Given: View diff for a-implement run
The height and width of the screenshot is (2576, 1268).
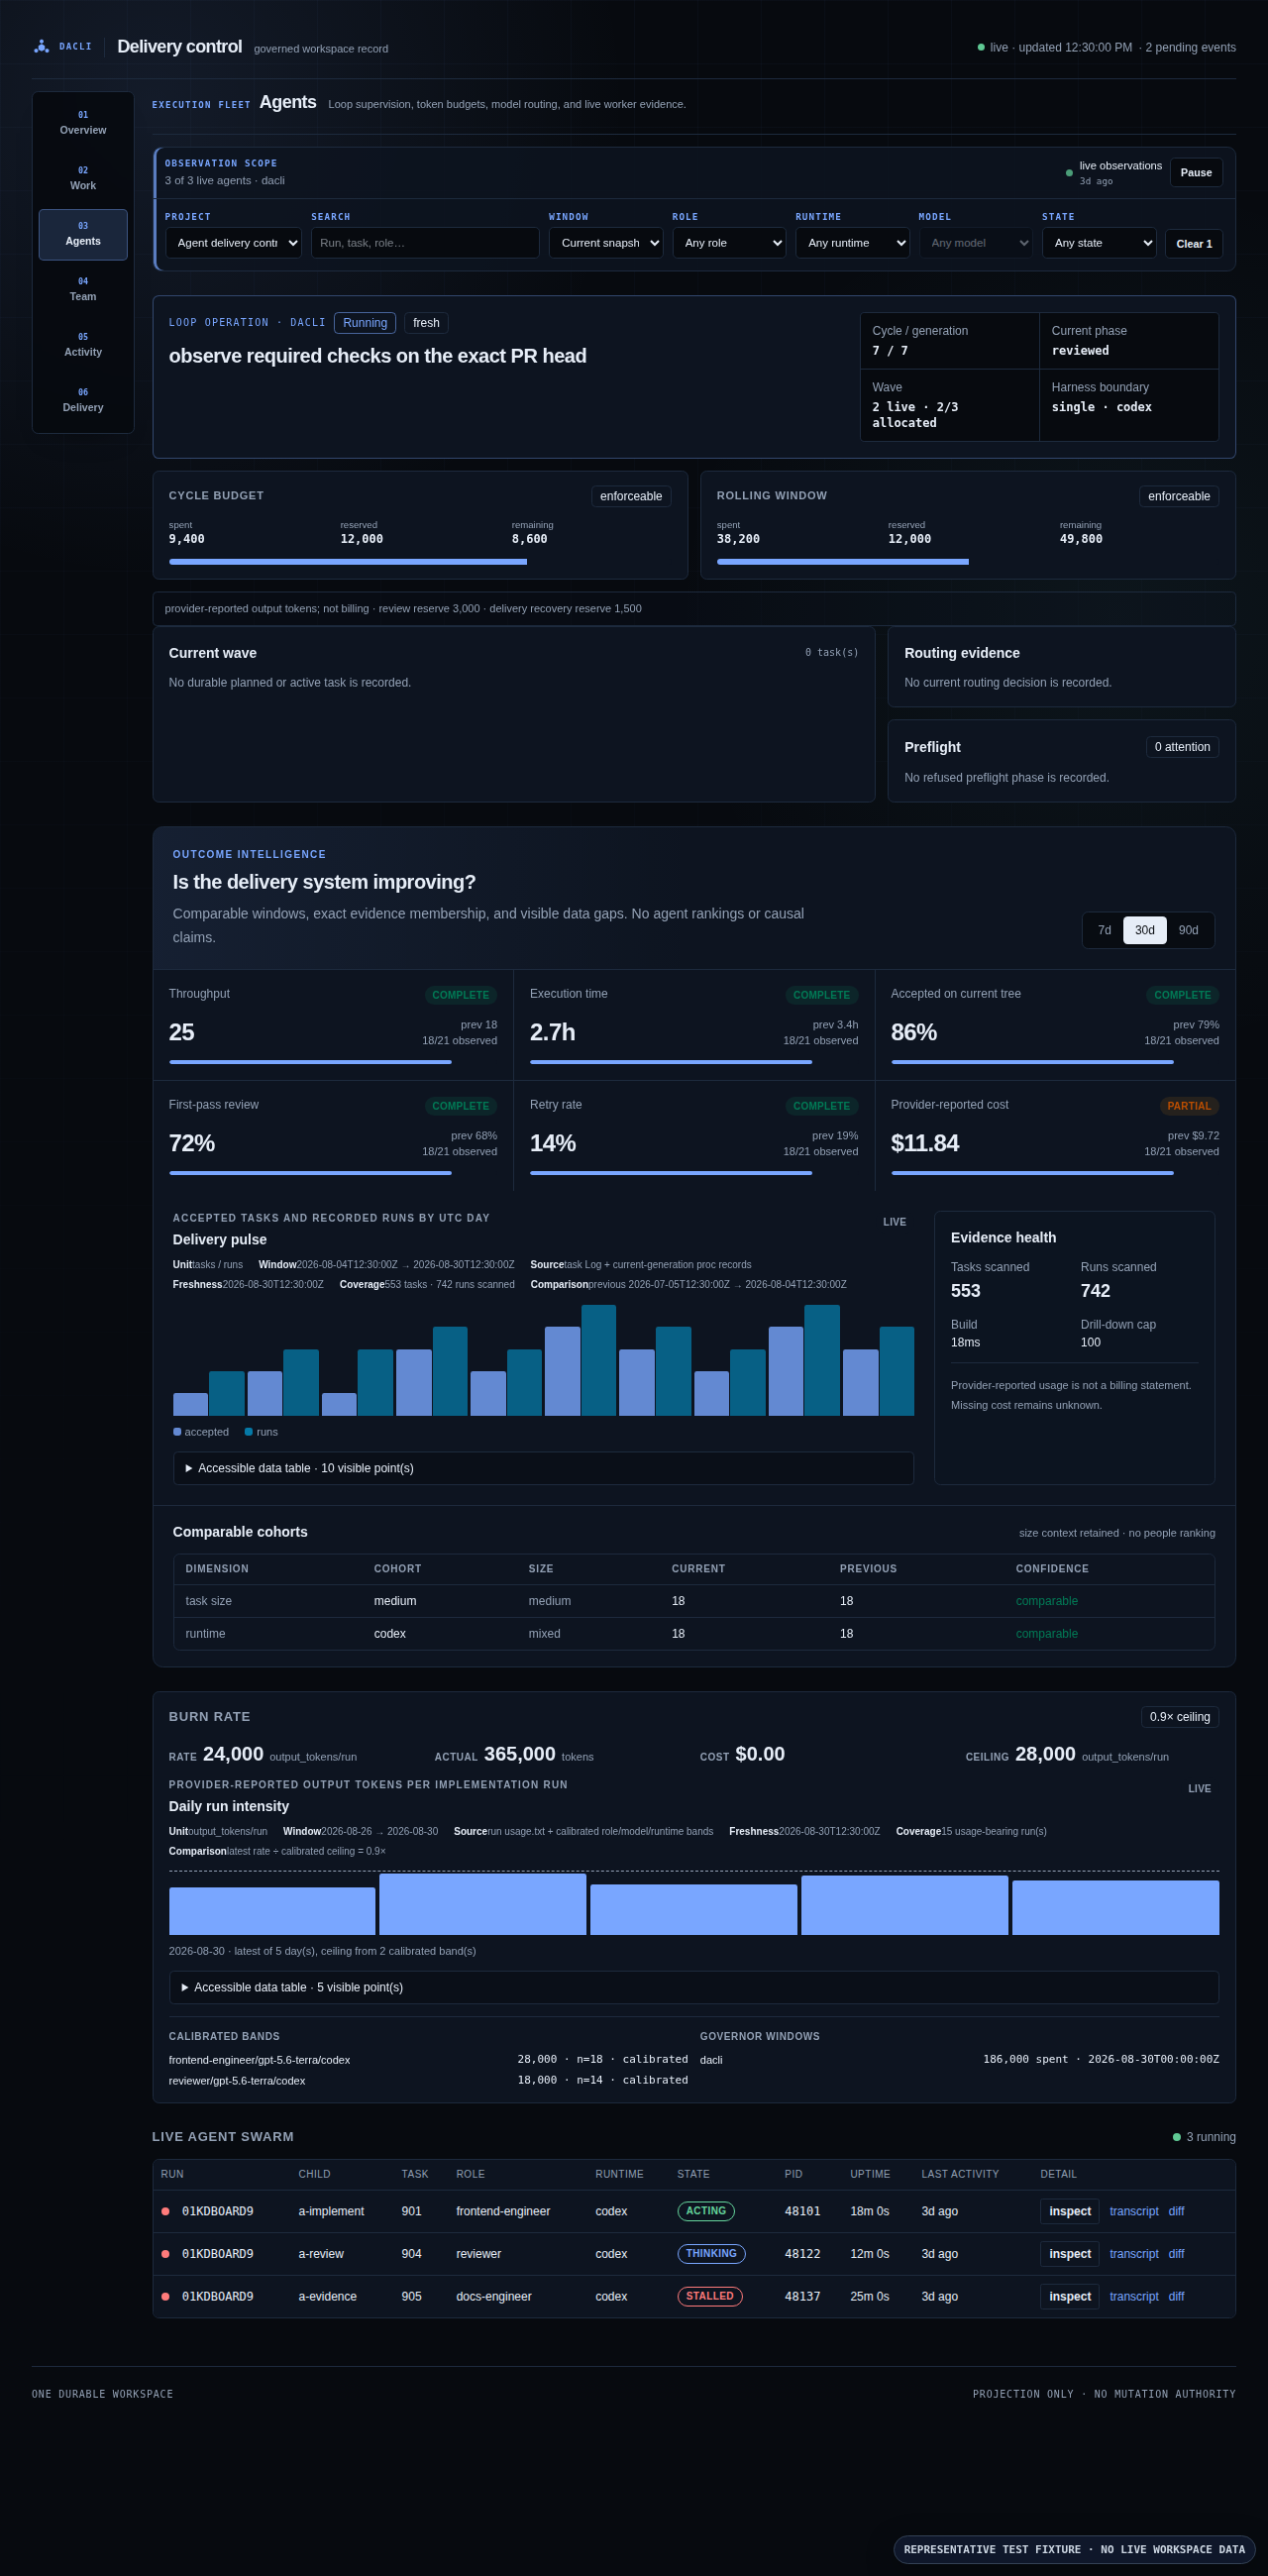Looking at the screenshot, I should coord(1176,2211).
